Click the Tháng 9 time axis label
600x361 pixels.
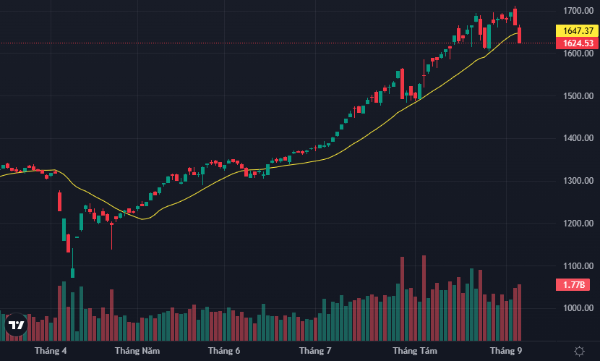[506, 351]
